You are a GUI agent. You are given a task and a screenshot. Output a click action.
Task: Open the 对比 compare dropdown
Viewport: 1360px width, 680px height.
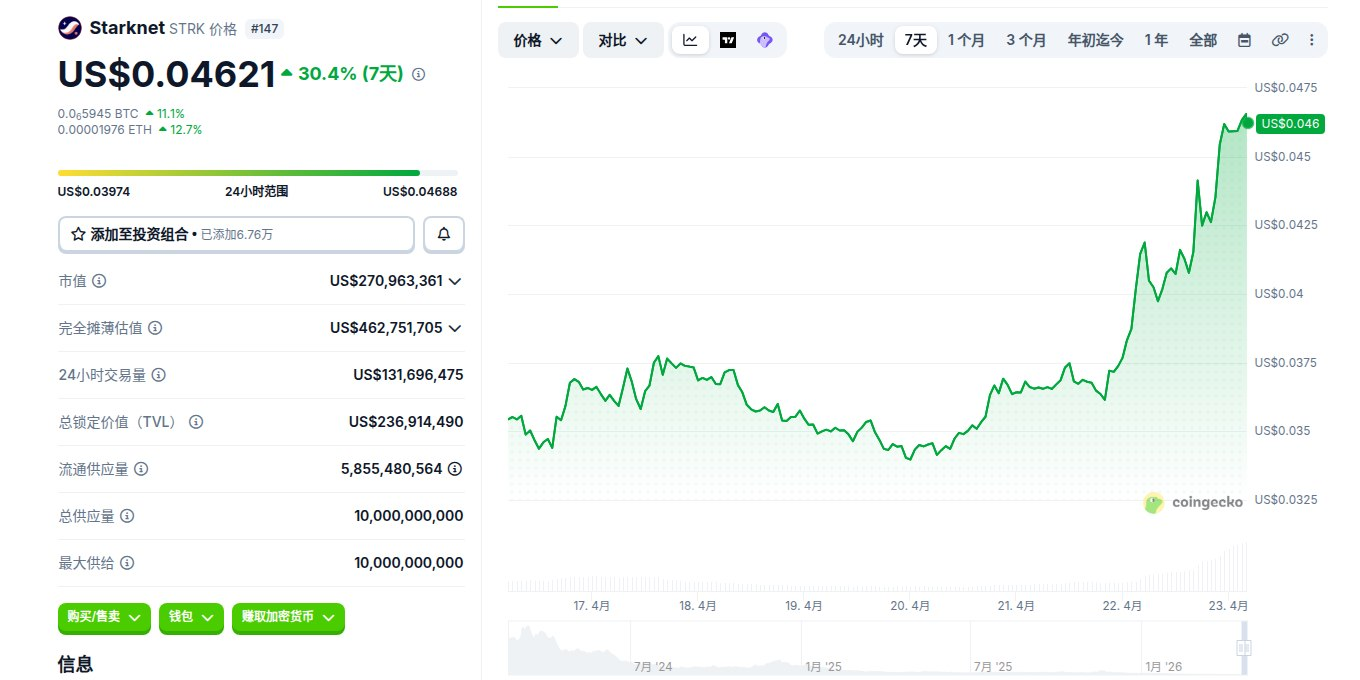click(x=623, y=40)
